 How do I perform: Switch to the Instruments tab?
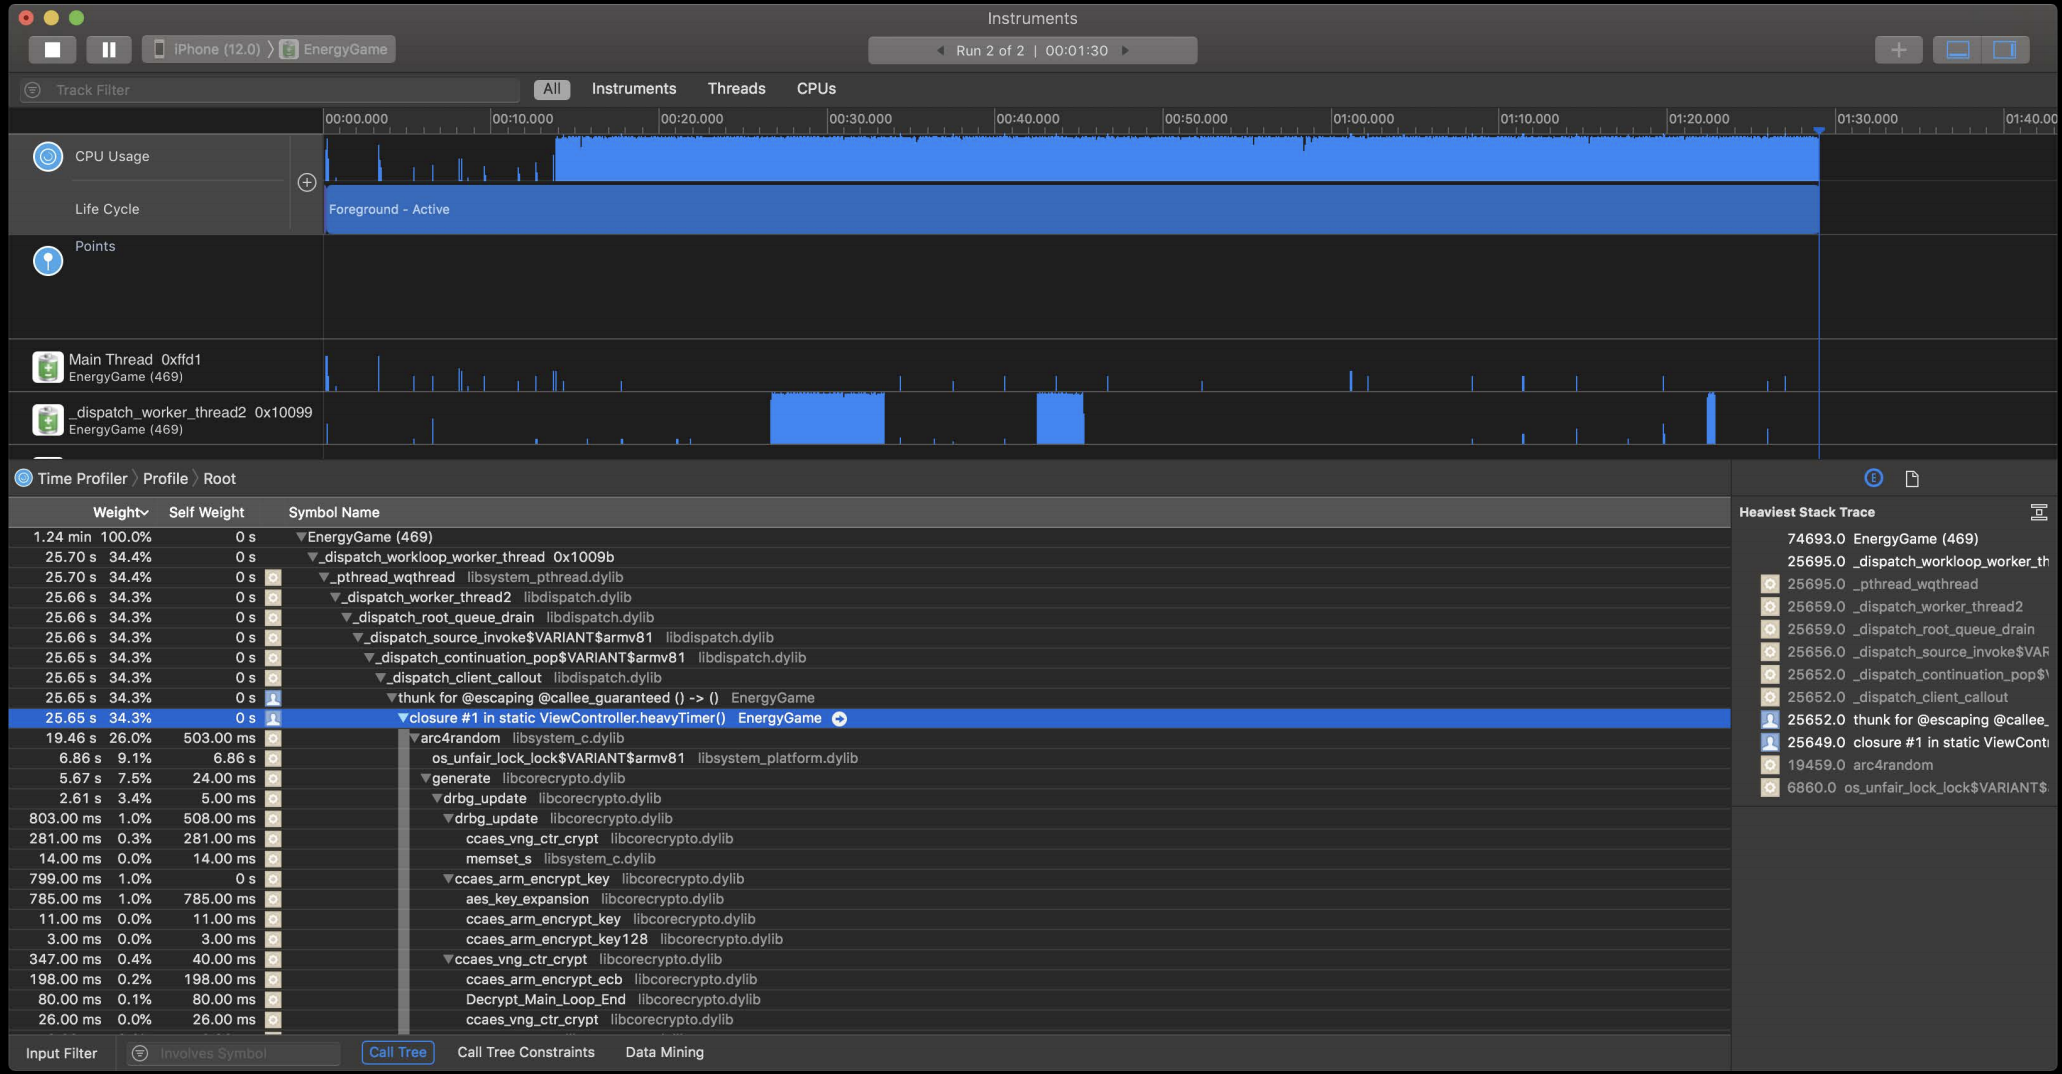(x=634, y=89)
